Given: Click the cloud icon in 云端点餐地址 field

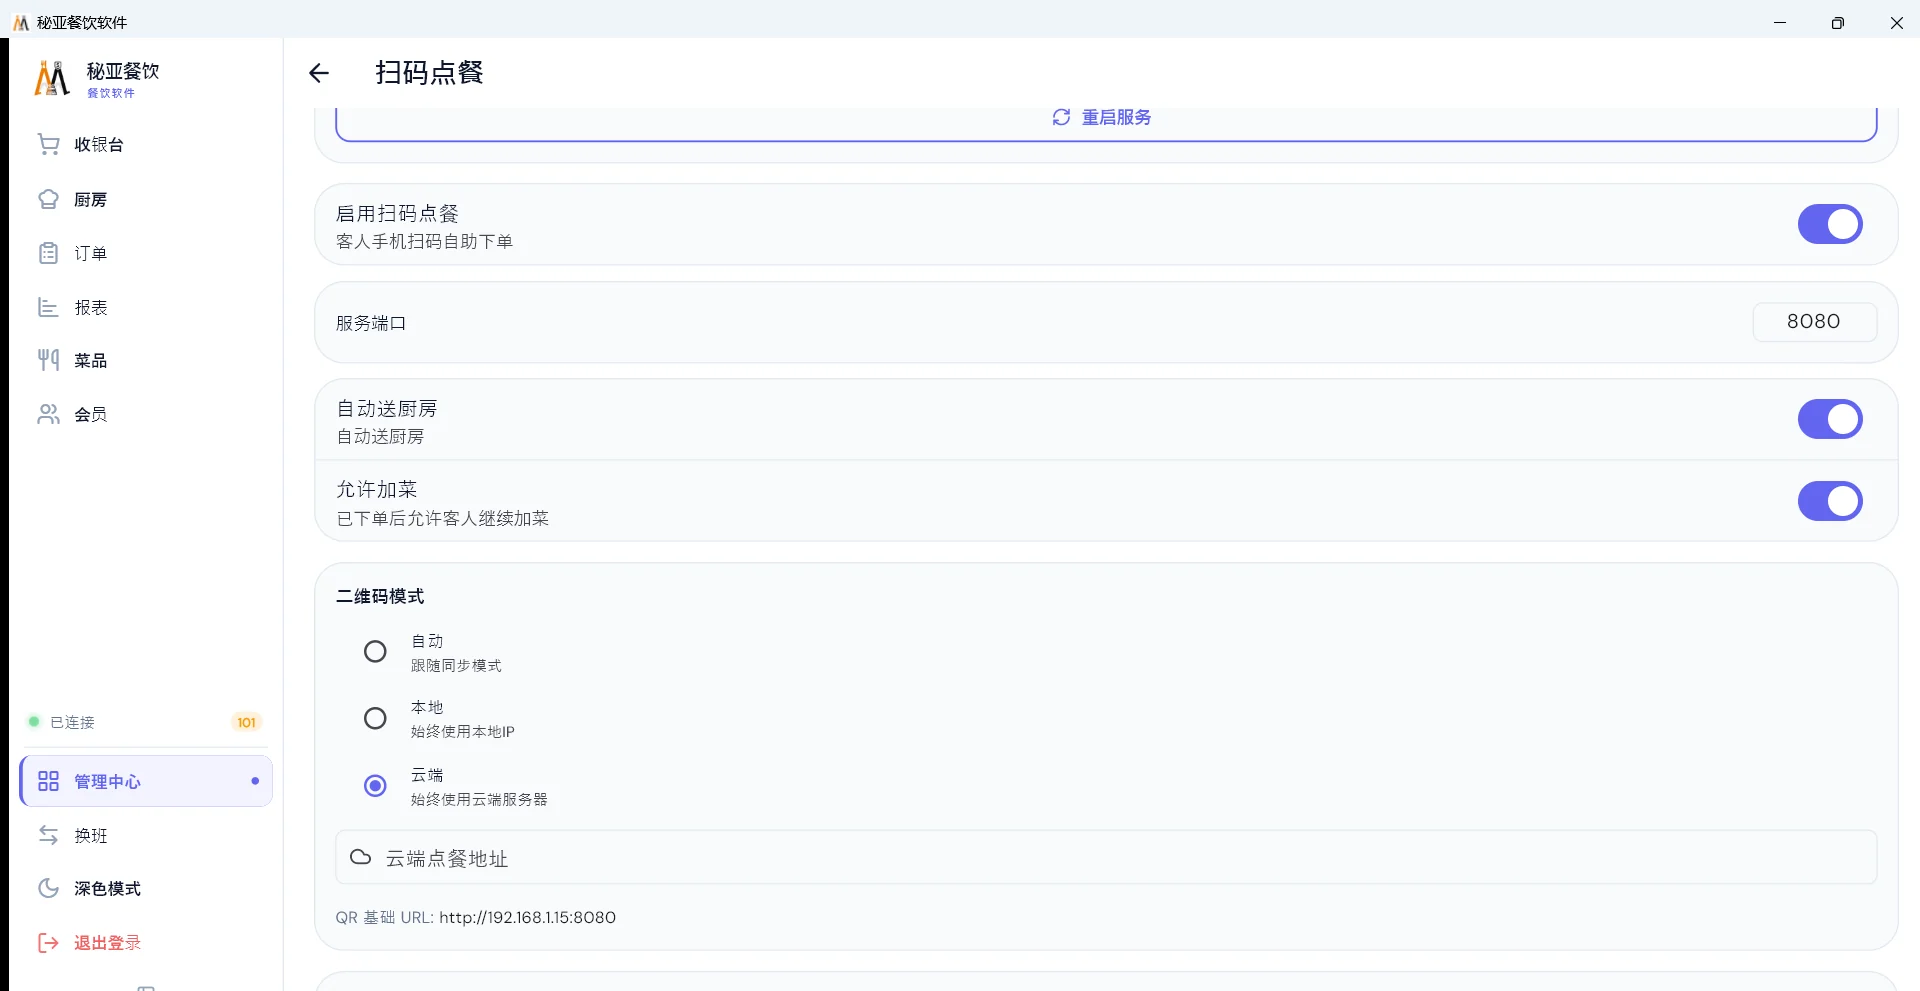Looking at the screenshot, I should (x=361, y=857).
